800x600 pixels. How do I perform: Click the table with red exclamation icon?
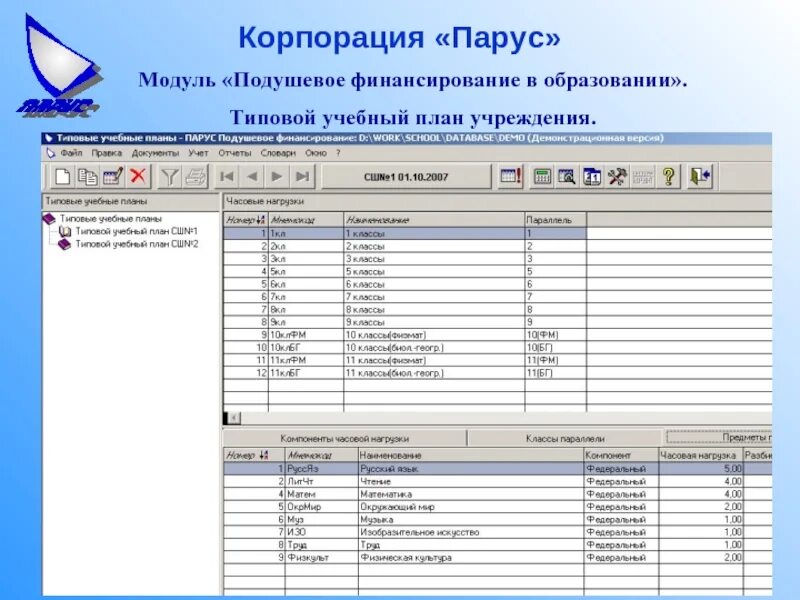[x=511, y=177]
